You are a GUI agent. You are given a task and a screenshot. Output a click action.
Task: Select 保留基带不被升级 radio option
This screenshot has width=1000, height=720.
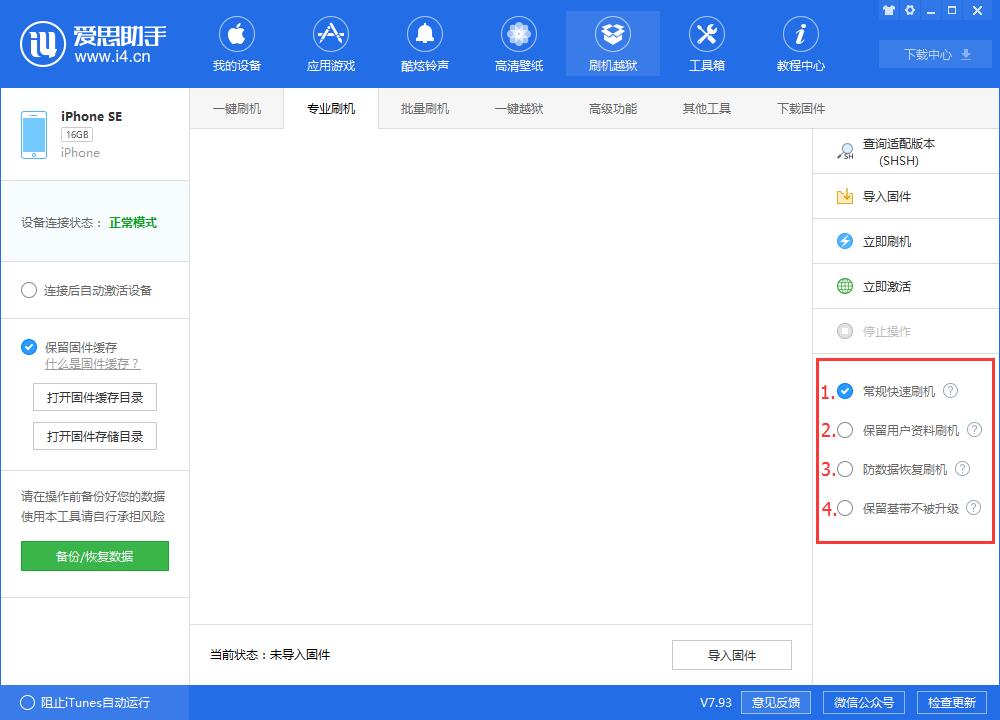pyautogui.click(x=846, y=509)
